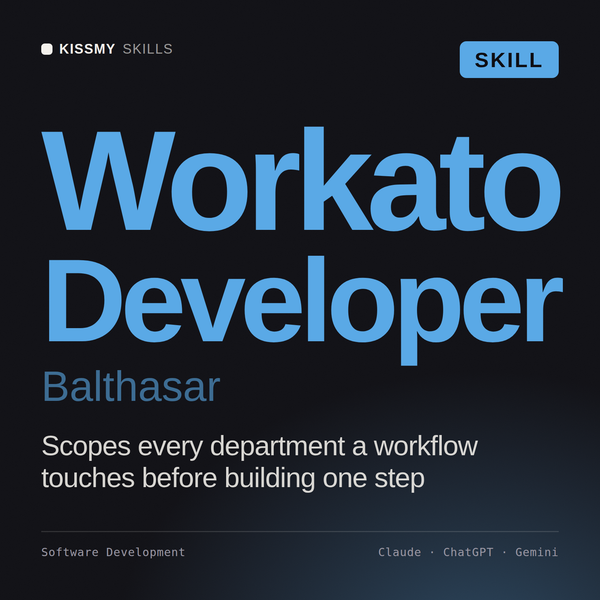Click the Software Development category label
600x600 pixels.
tap(113, 552)
